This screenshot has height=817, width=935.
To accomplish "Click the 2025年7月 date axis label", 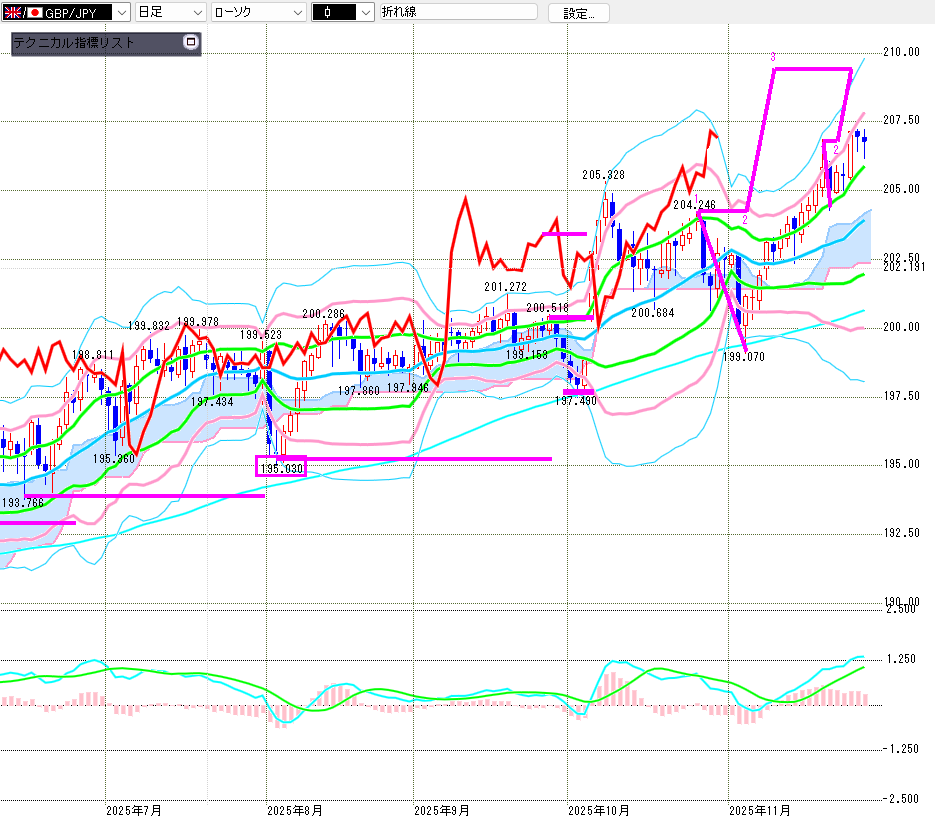I will [x=133, y=808].
